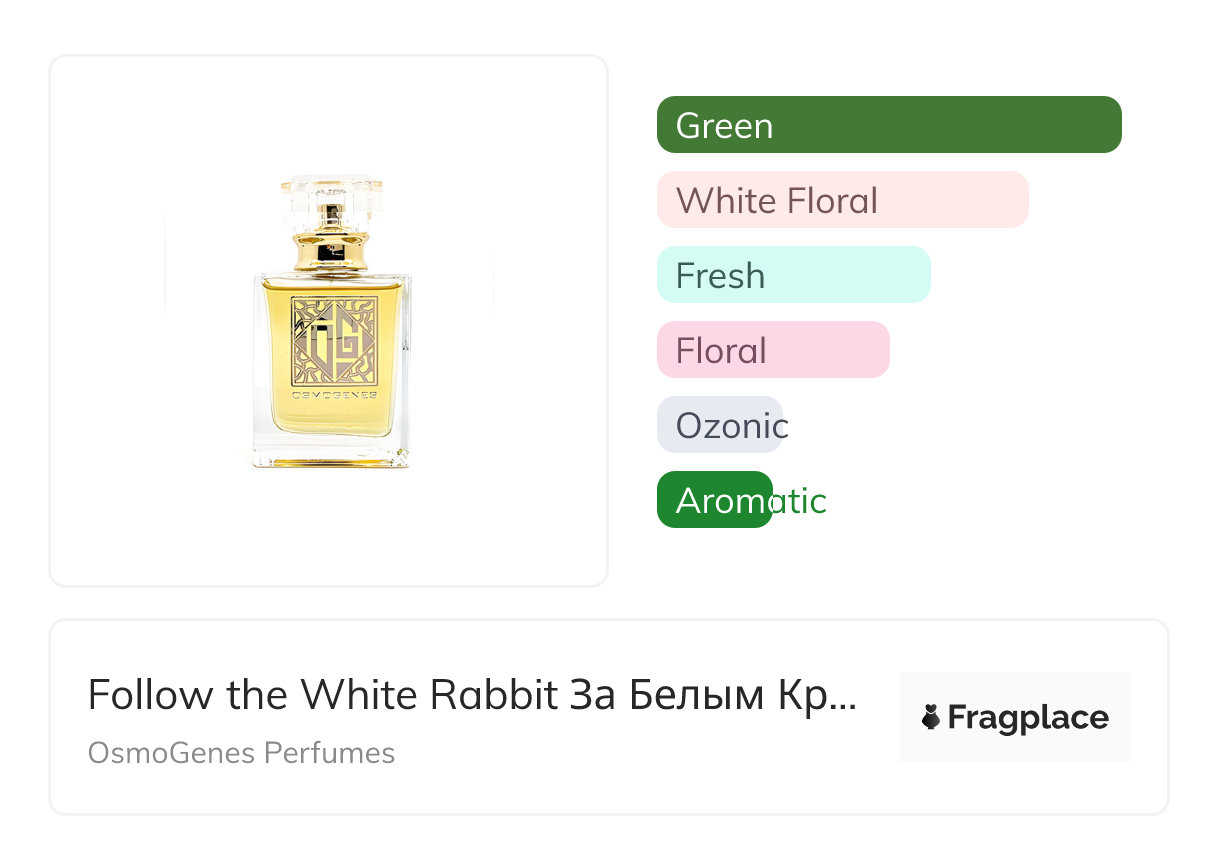The image size is (1218, 864).
Task: Click the Fragplace bottle icon
Action: coord(931,717)
